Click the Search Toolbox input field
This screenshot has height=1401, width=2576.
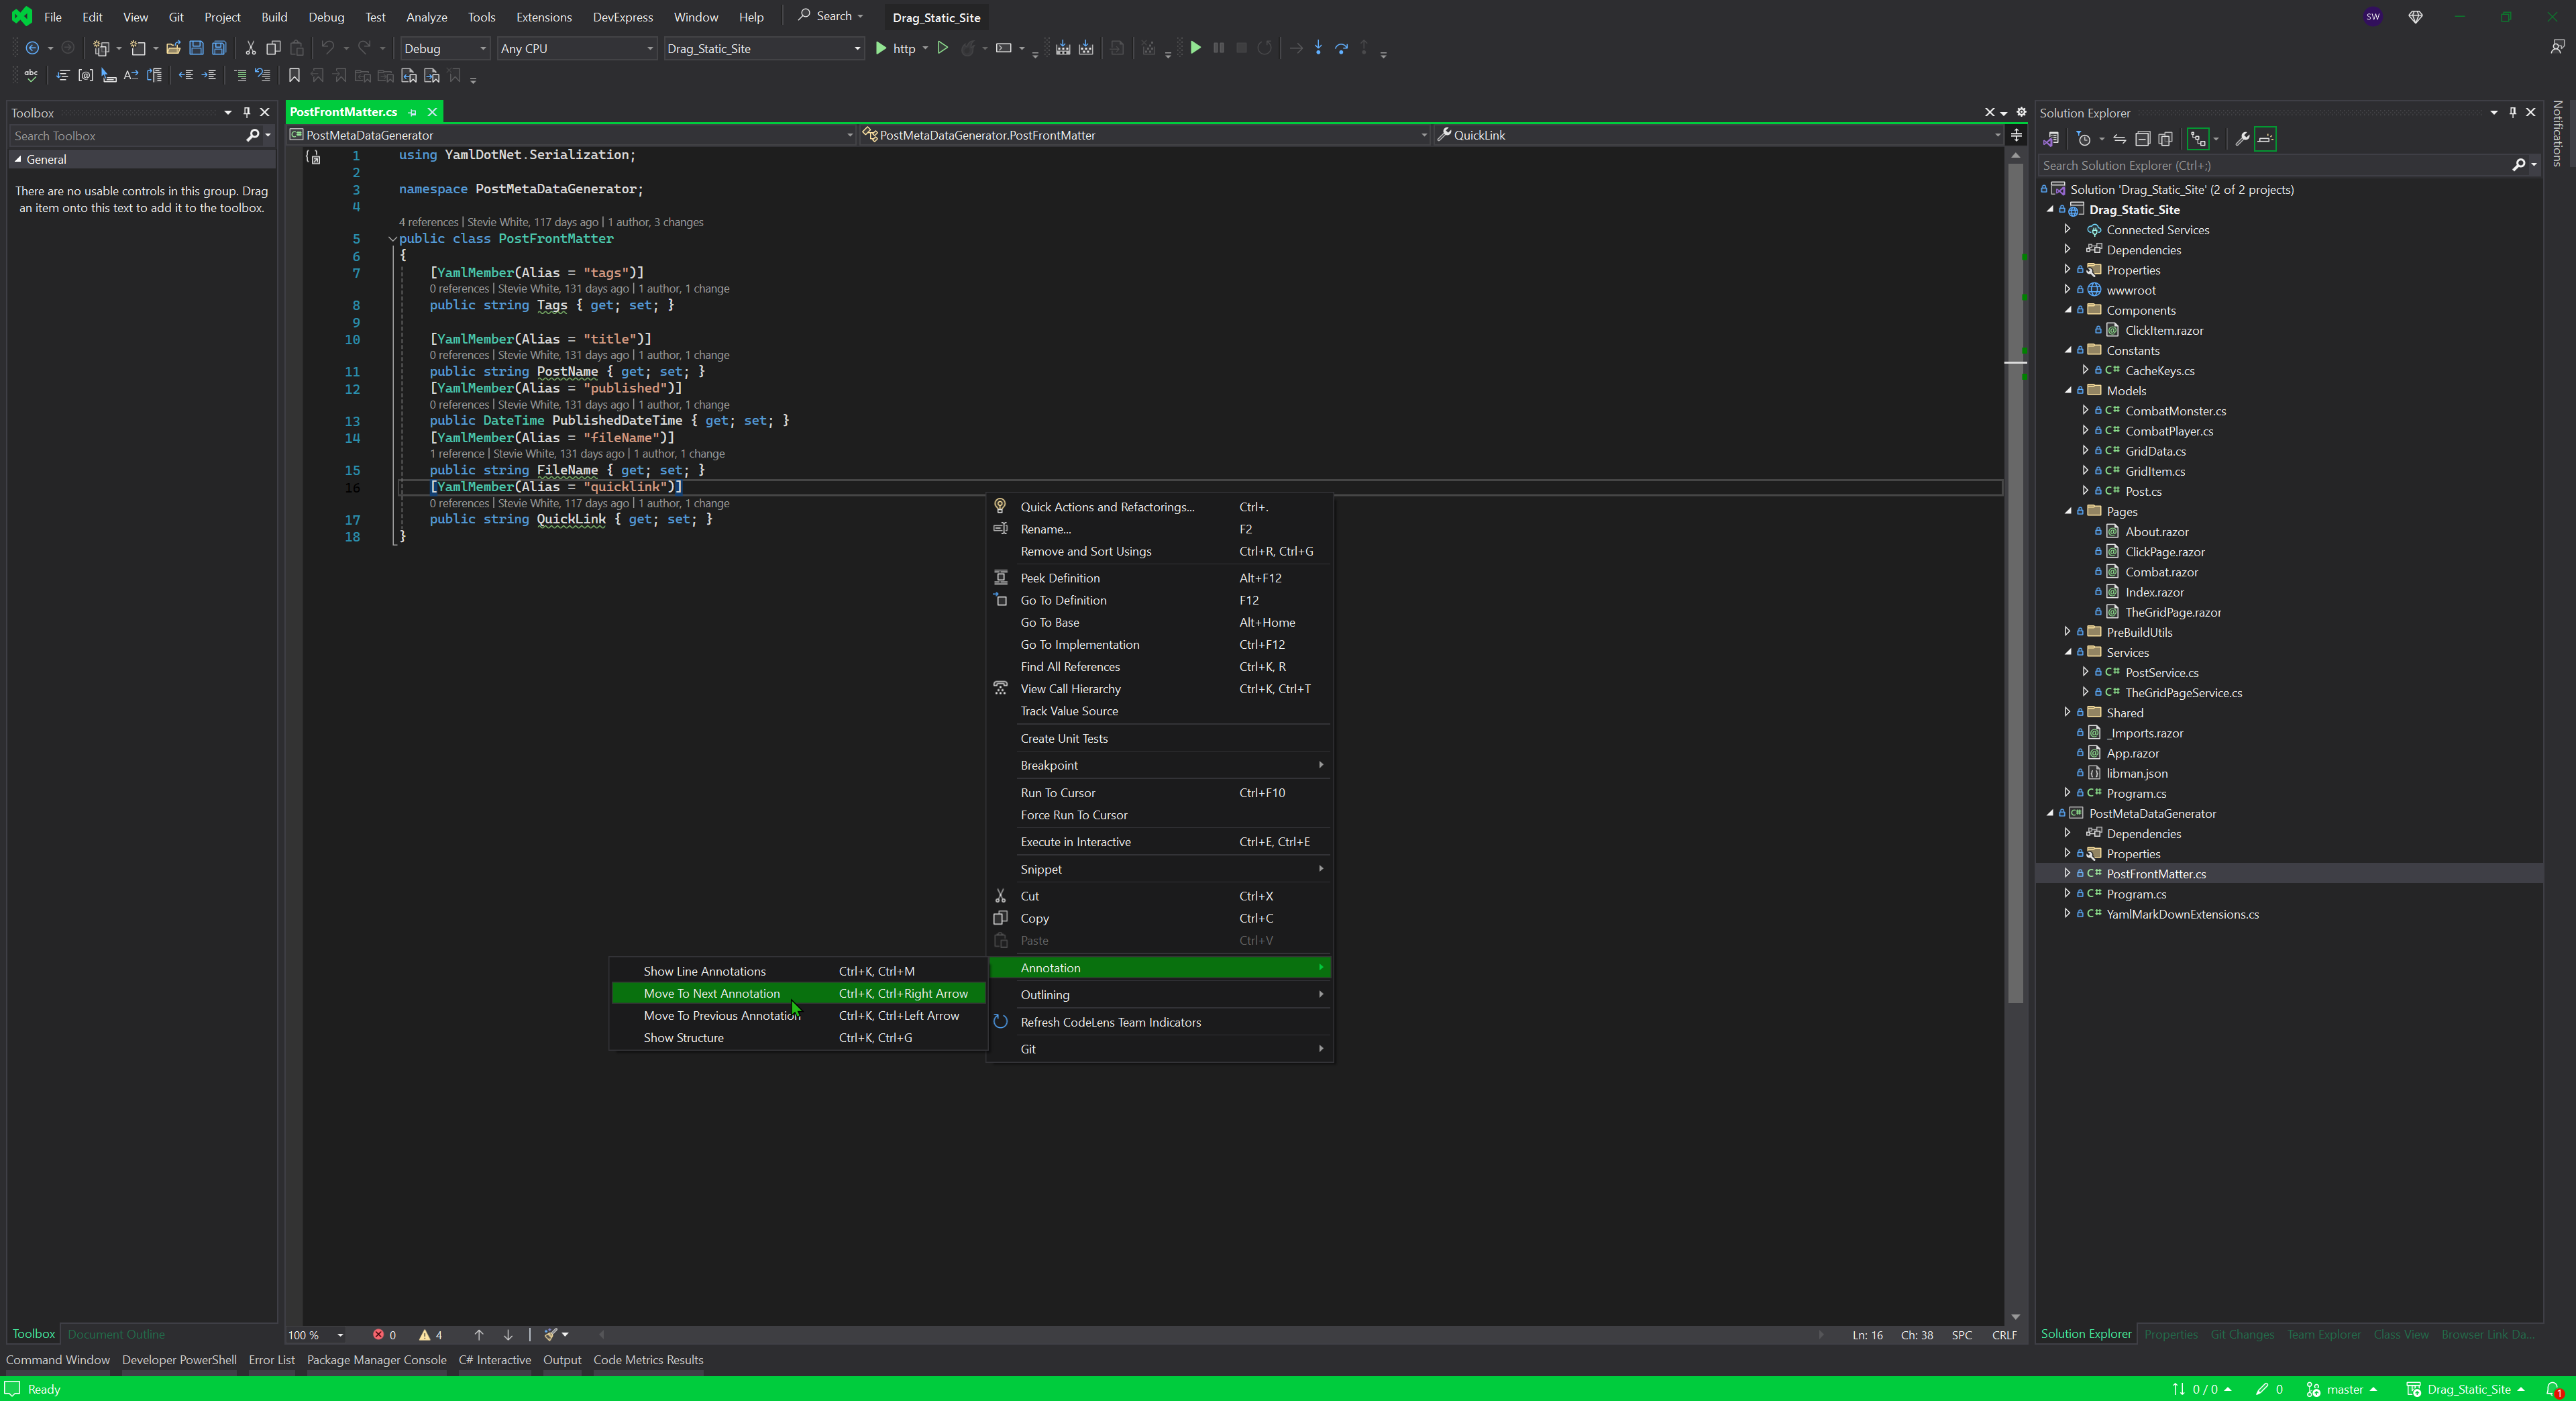coord(120,135)
